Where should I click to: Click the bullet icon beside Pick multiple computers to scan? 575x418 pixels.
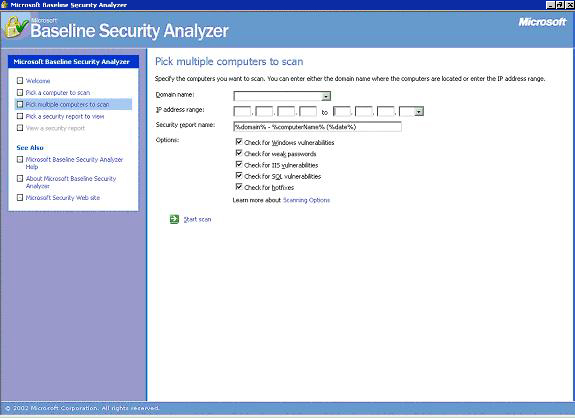pyautogui.click(x=20, y=104)
